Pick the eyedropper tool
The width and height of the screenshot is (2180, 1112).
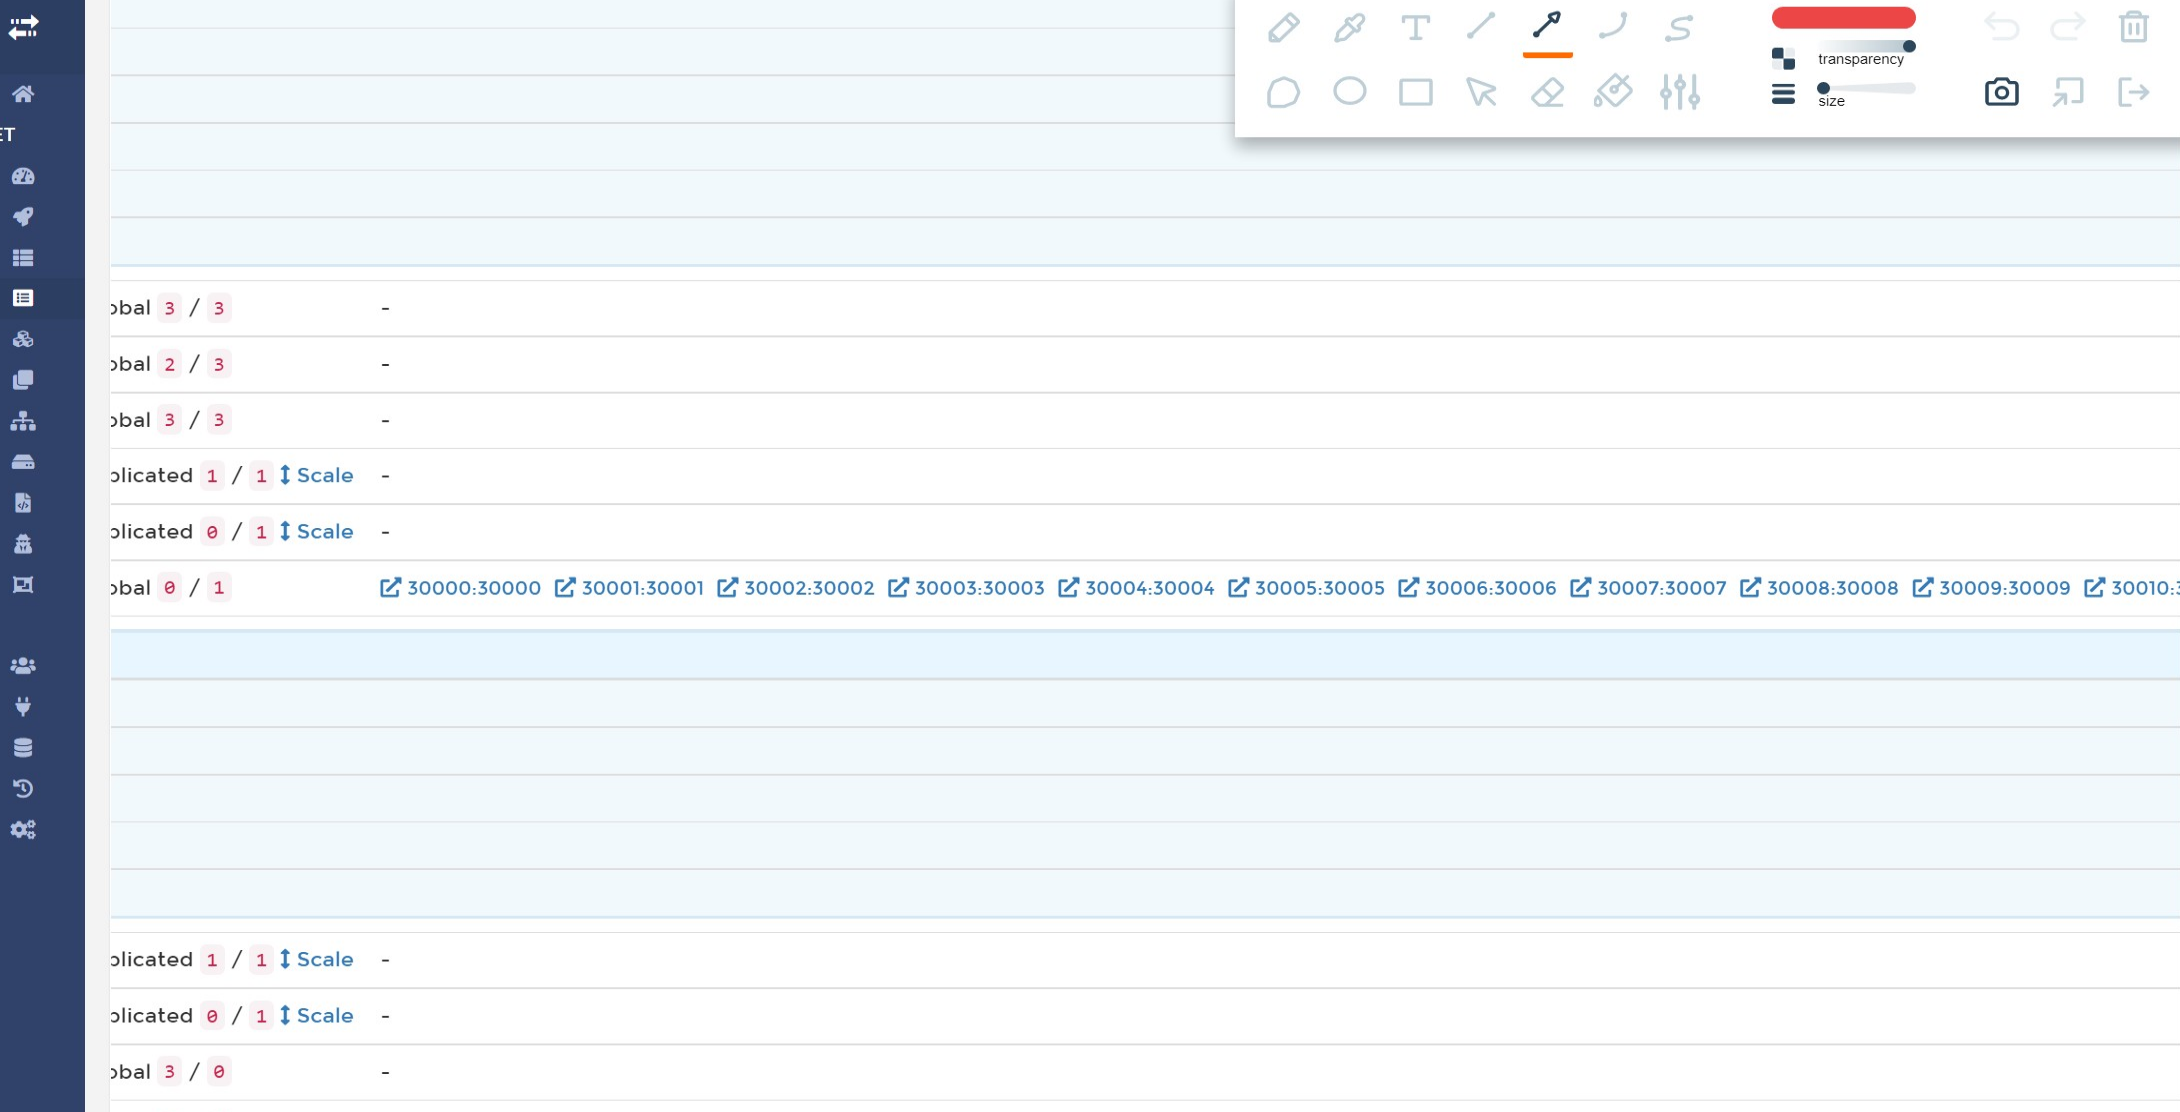(x=1349, y=27)
